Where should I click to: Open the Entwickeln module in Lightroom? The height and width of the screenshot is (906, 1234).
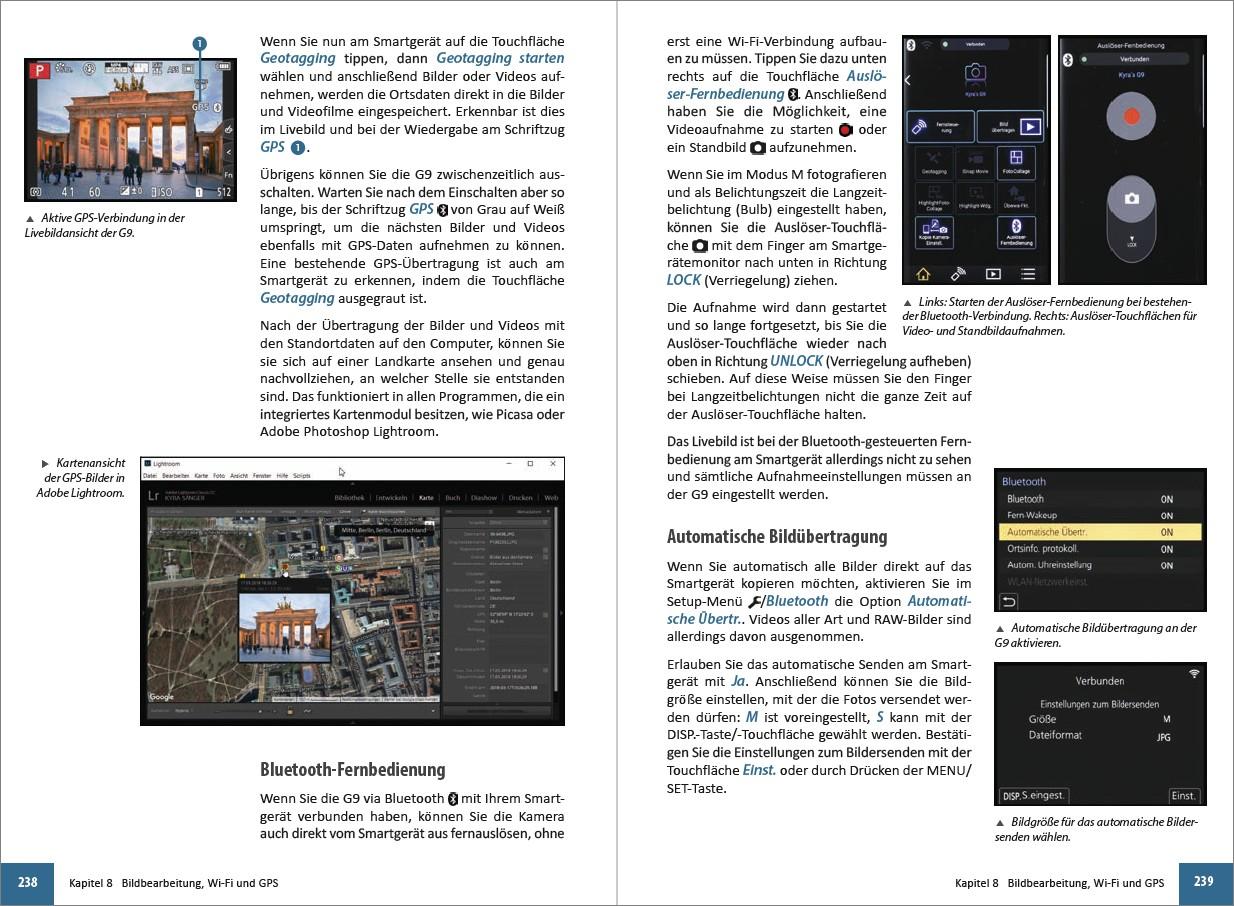[x=393, y=497]
